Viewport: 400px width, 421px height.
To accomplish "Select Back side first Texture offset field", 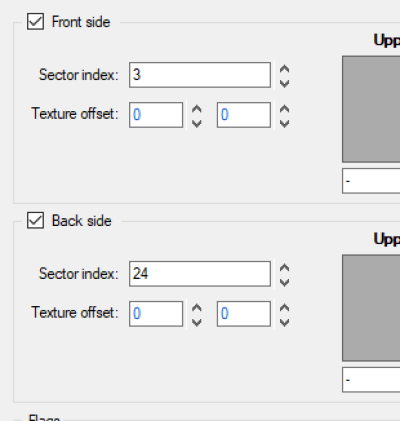I will (x=156, y=314).
